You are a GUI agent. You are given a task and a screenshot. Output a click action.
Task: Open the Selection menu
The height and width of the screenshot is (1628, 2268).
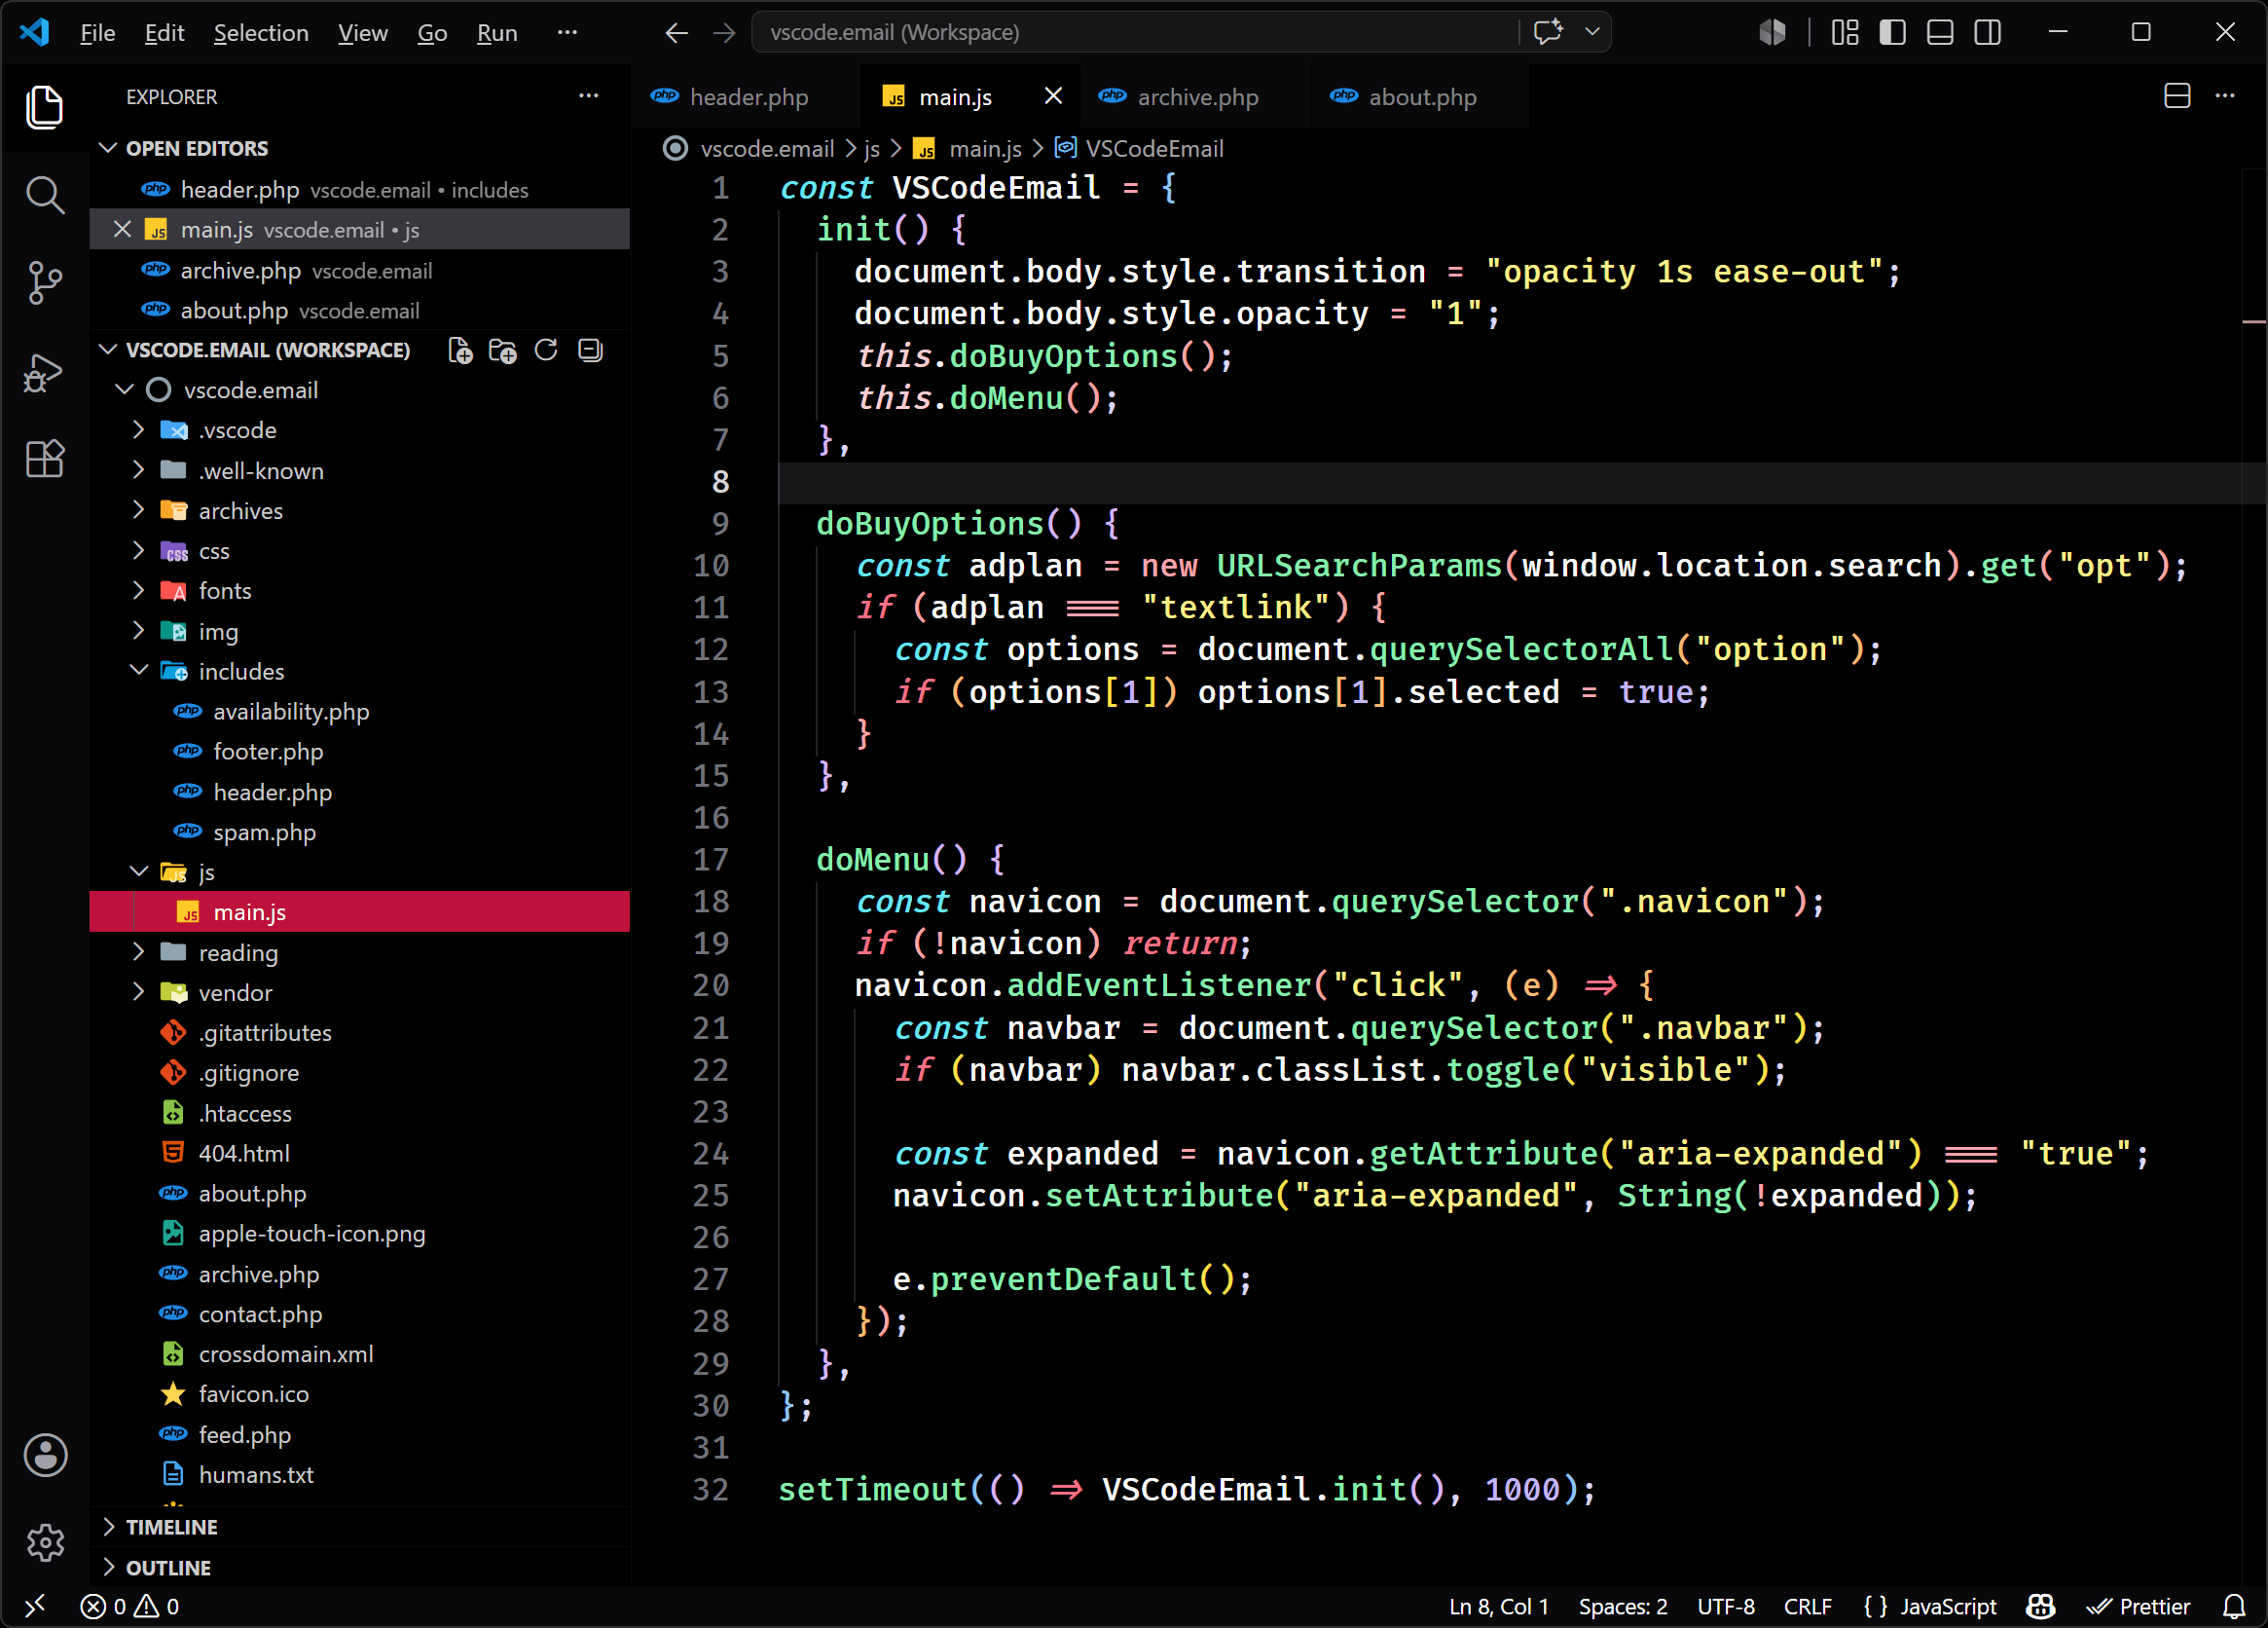click(261, 33)
